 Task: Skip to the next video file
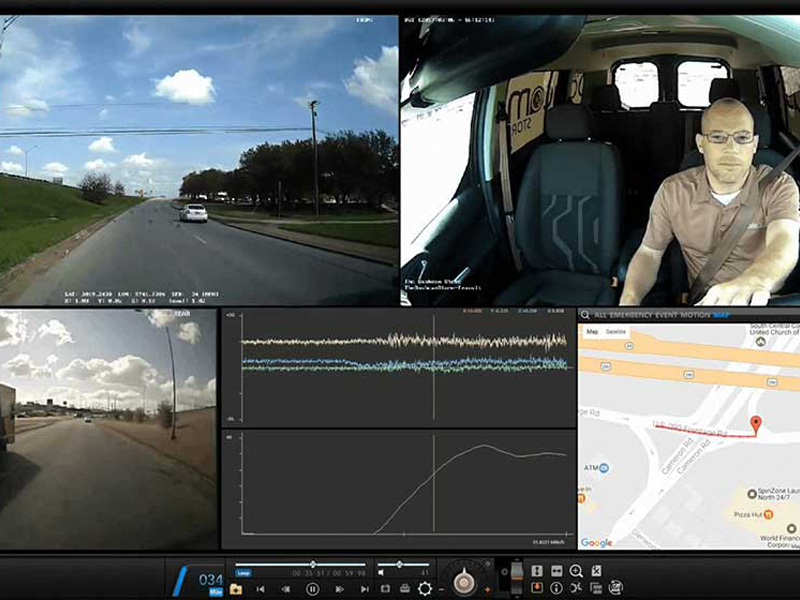(363, 589)
